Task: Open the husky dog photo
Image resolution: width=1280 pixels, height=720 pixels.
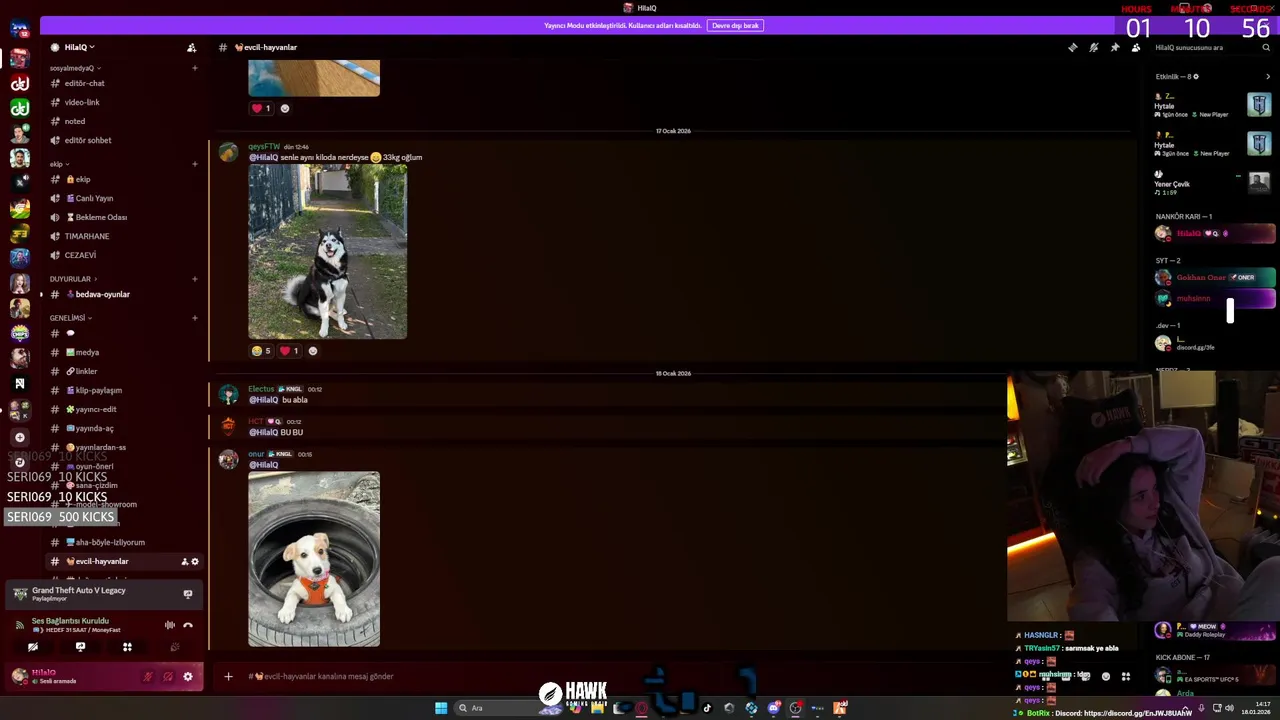Action: point(327,252)
